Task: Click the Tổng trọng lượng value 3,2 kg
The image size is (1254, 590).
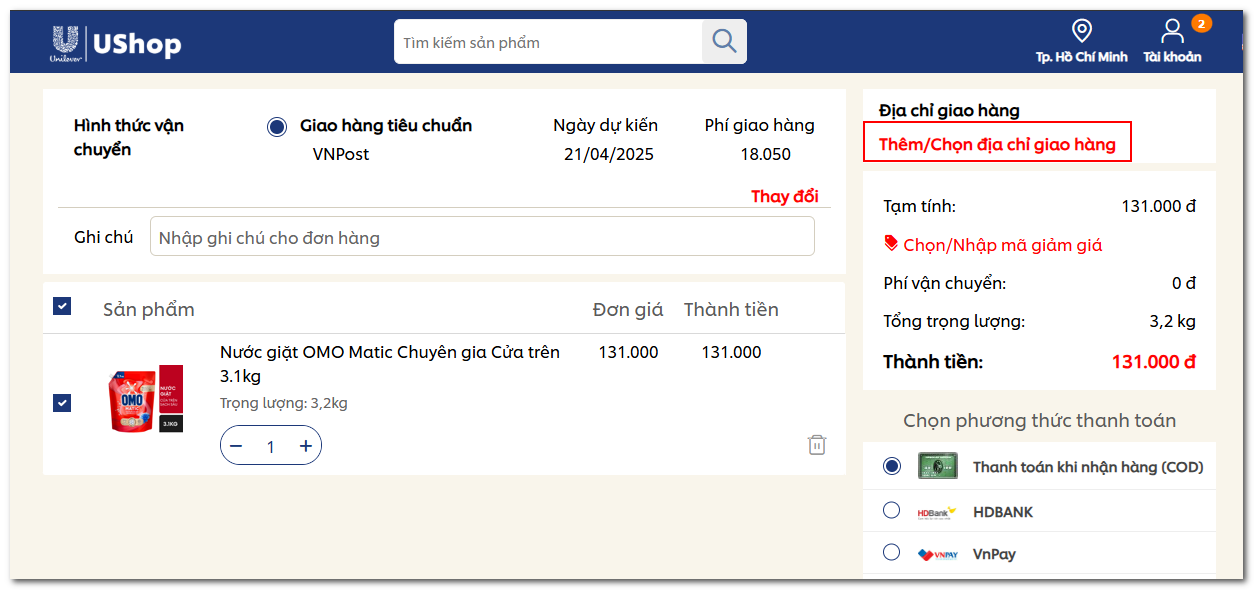Action: coord(1173,321)
